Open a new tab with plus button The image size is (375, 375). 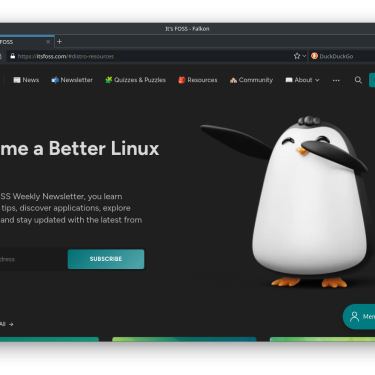pyautogui.click(x=59, y=42)
